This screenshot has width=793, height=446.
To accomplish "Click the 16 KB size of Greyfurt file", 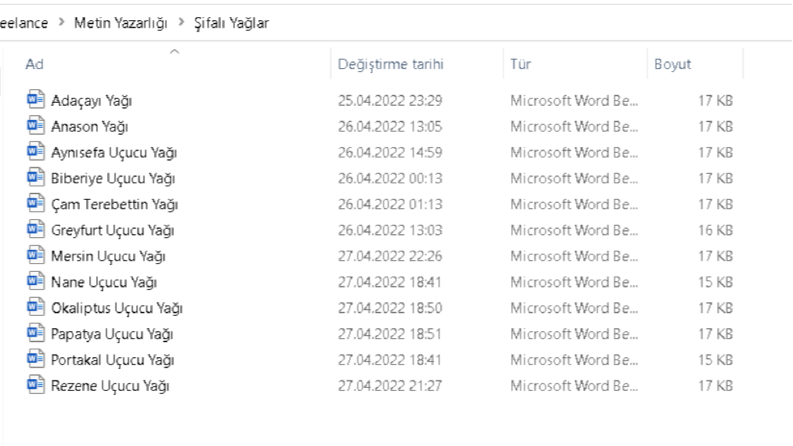I will [x=715, y=230].
